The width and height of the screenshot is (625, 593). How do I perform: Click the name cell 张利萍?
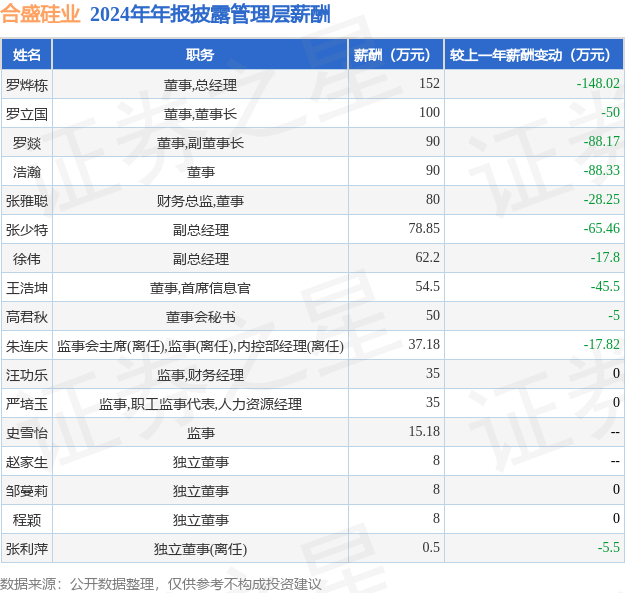(27, 550)
